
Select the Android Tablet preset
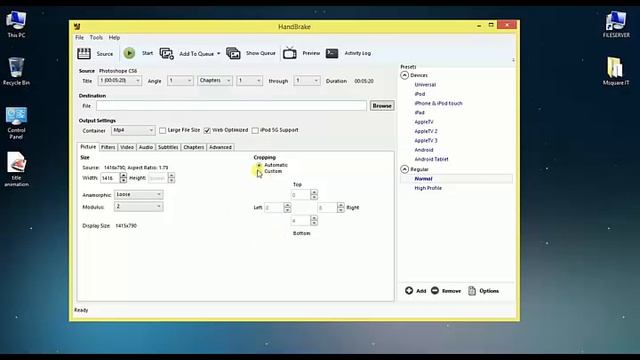point(431,159)
